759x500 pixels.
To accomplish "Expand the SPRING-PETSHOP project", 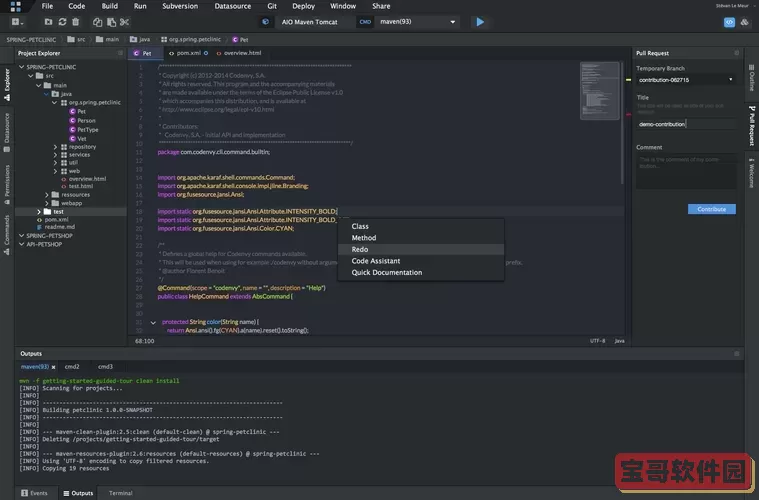I will pos(21,236).
